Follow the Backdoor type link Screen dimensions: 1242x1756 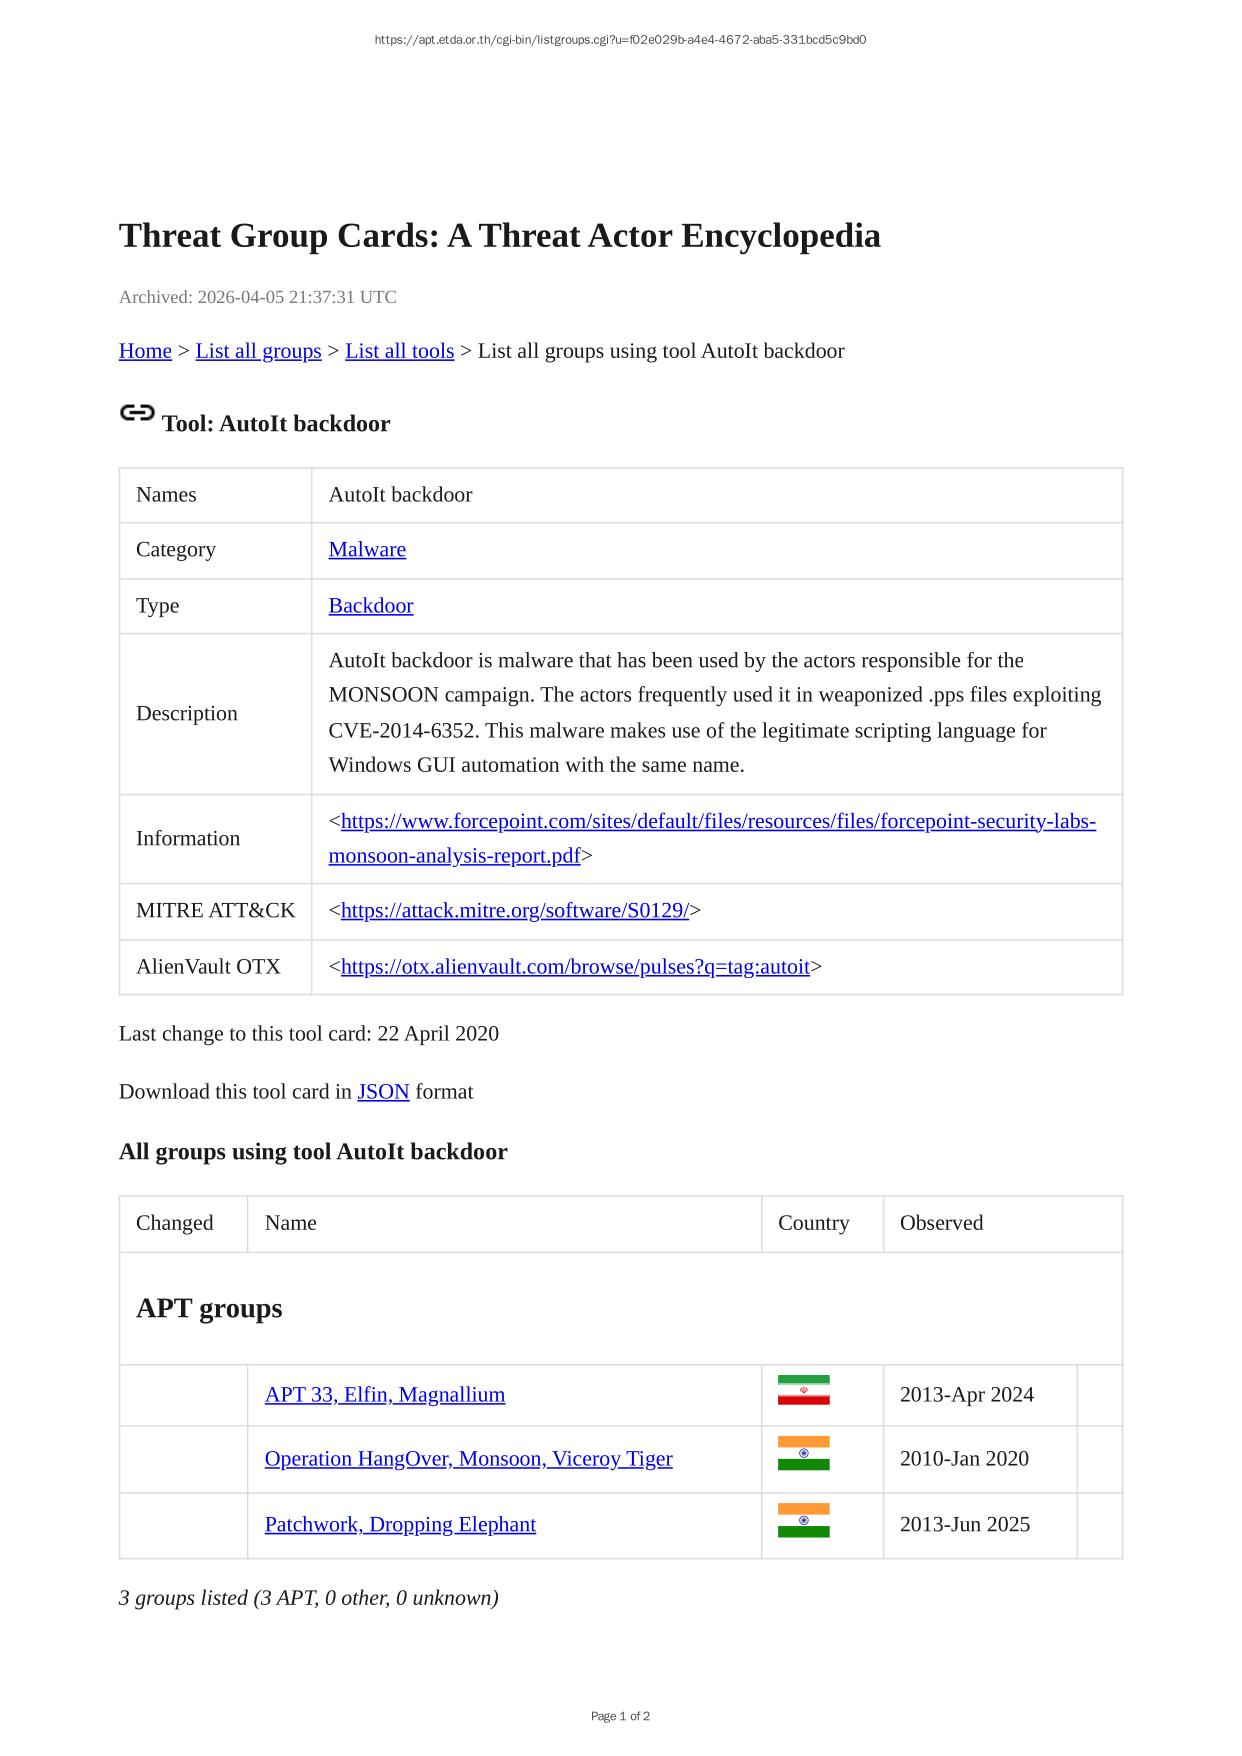pos(370,606)
